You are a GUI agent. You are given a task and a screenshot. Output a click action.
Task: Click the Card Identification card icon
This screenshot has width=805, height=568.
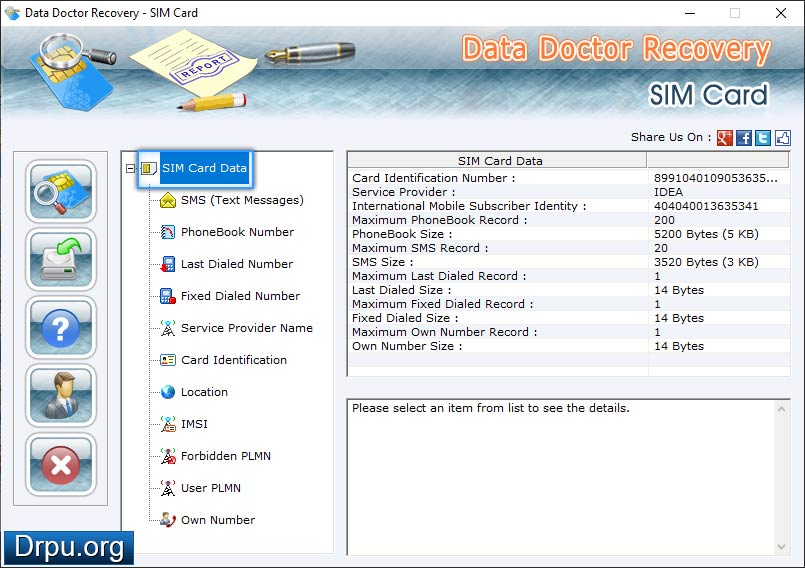point(167,360)
